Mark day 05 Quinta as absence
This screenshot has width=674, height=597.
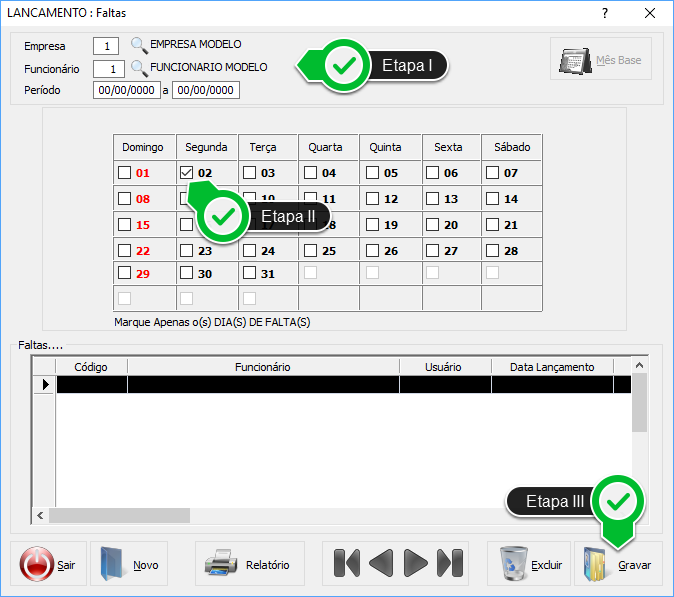pos(372,172)
